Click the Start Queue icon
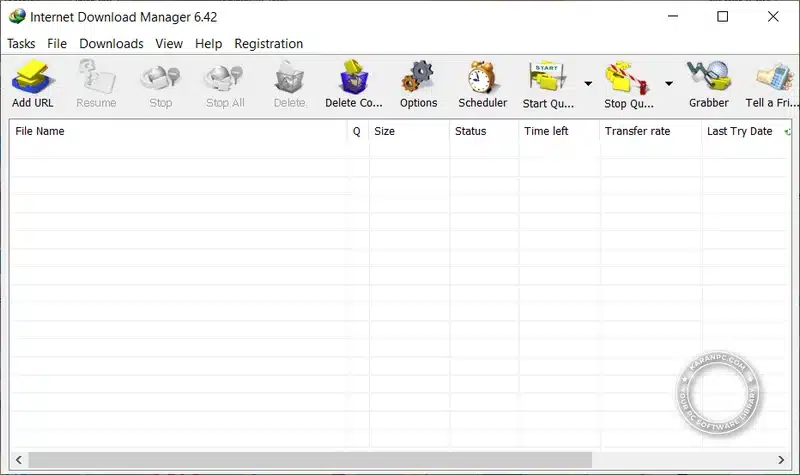This screenshot has height=475, width=800. pyautogui.click(x=547, y=77)
